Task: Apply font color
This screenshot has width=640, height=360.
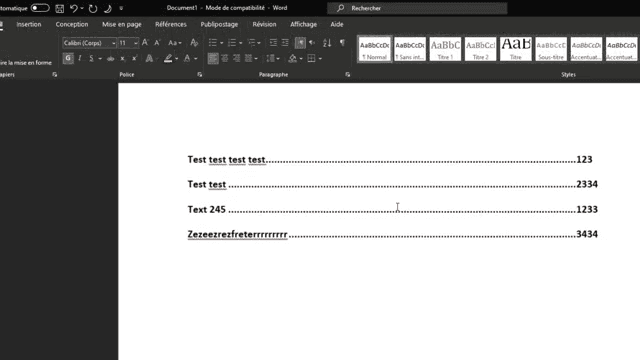Action: 187,58
